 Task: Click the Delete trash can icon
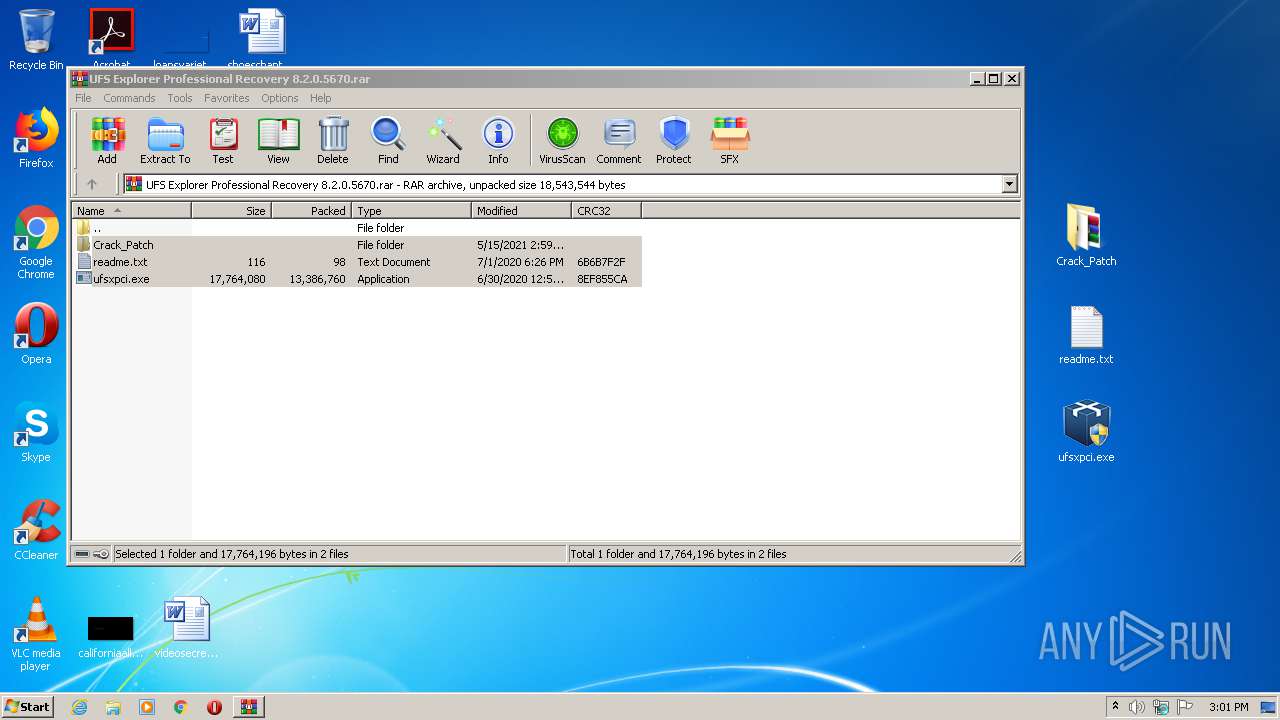(x=333, y=141)
